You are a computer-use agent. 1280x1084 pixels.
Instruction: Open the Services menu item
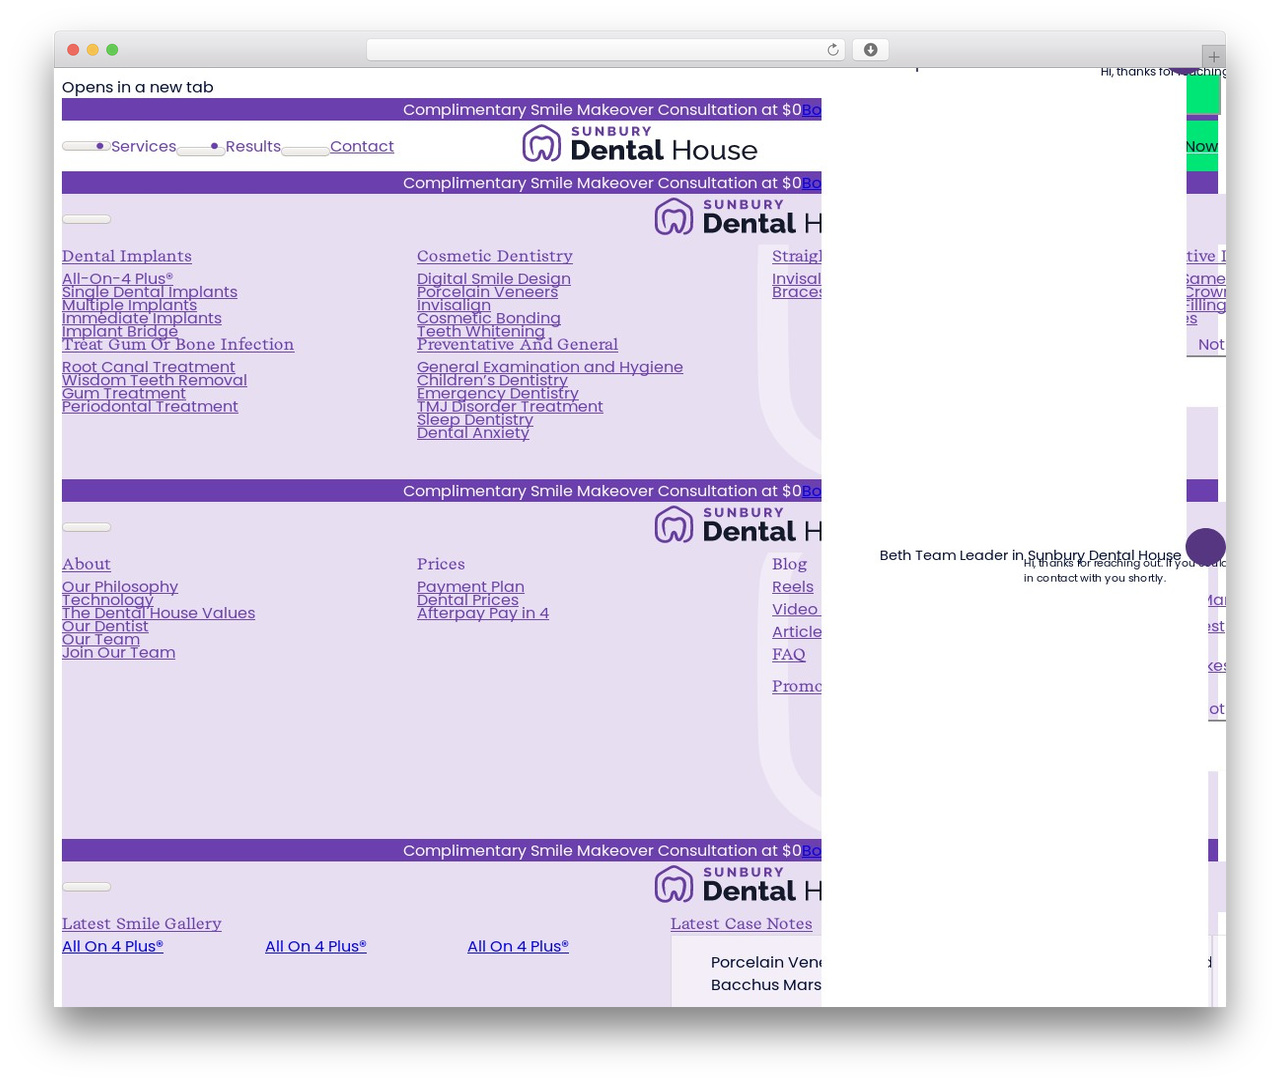point(143,146)
